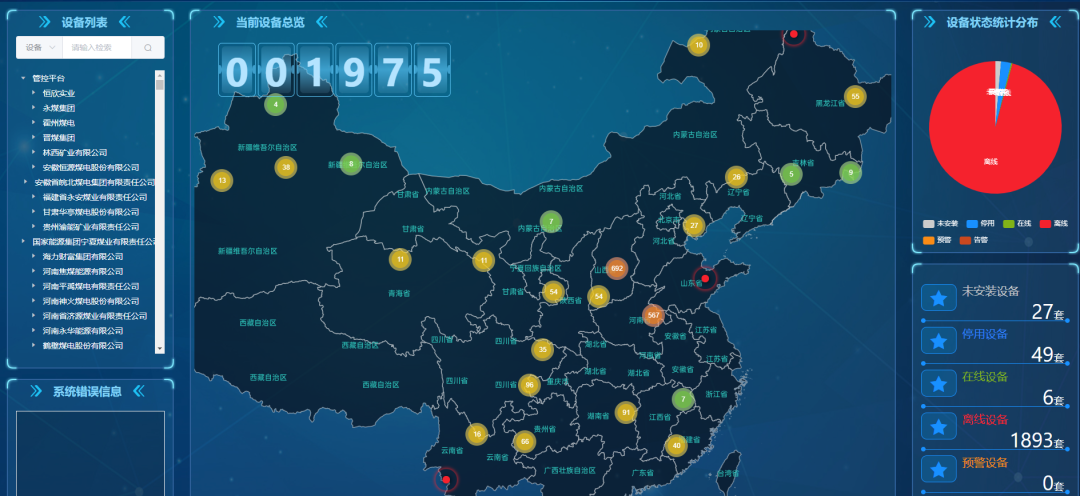Select 霍州煤电 in the device tree
1080x496 pixels.
pyautogui.click(x=59, y=122)
